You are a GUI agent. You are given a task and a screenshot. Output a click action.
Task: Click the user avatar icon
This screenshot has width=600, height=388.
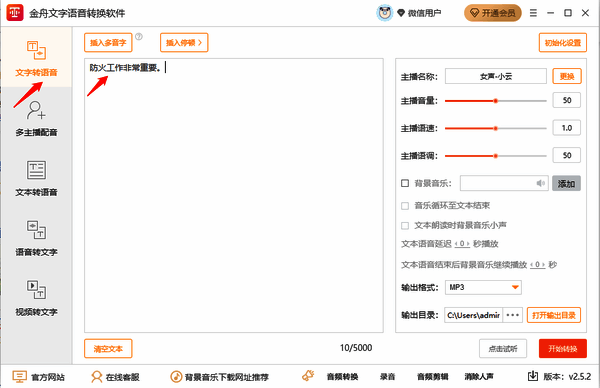(385, 13)
